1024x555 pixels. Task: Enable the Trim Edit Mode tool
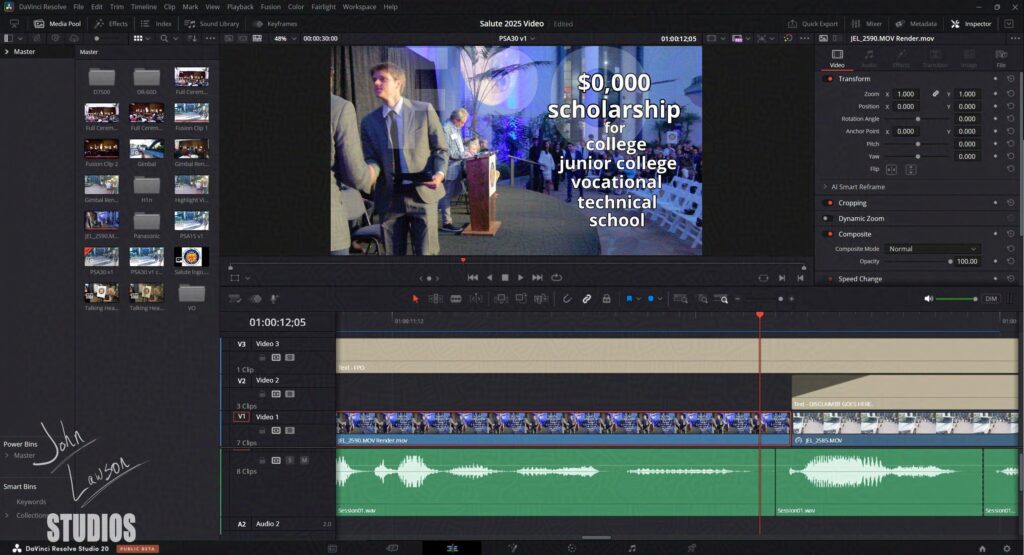(x=436, y=299)
